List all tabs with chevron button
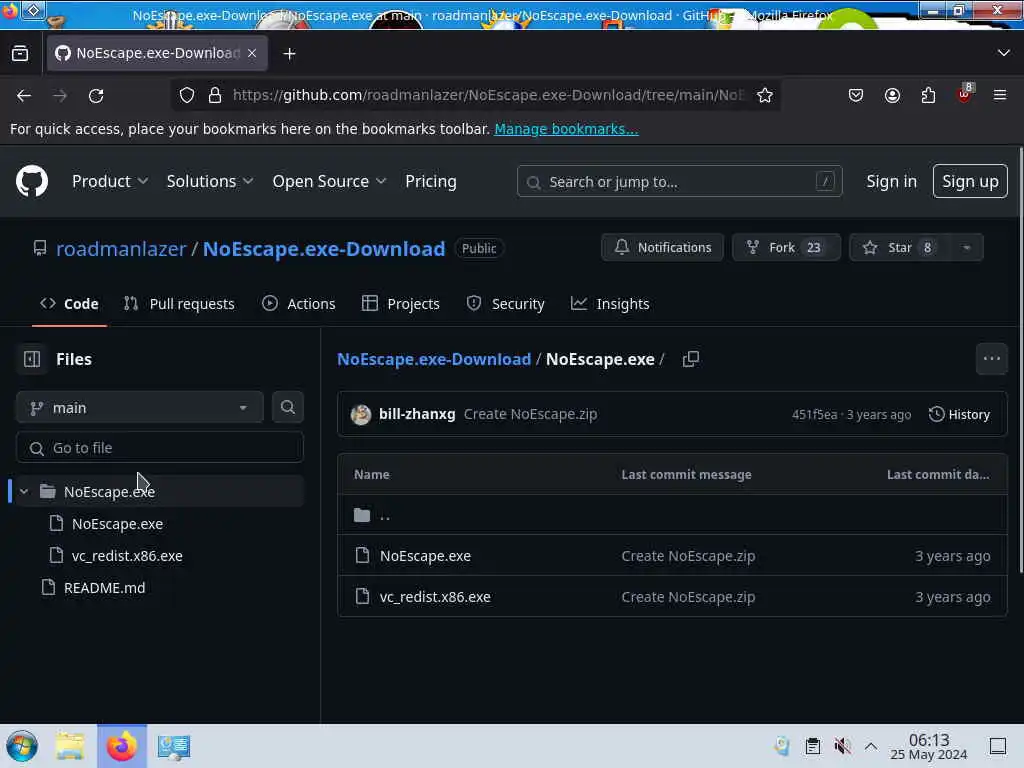Viewport: 1024px width, 768px height. point(1004,53)
